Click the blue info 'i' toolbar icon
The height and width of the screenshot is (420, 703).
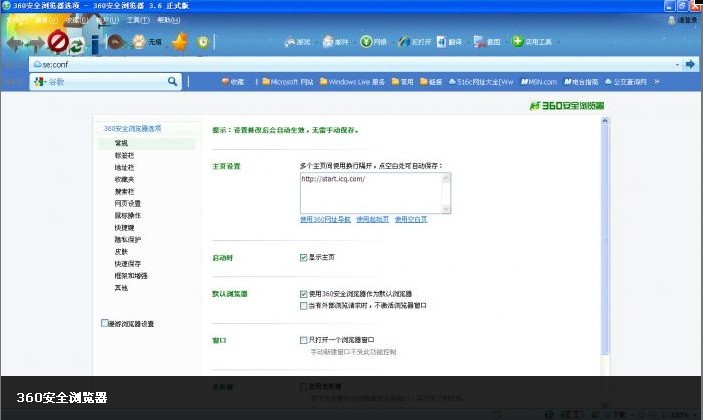tap(95, 44)
